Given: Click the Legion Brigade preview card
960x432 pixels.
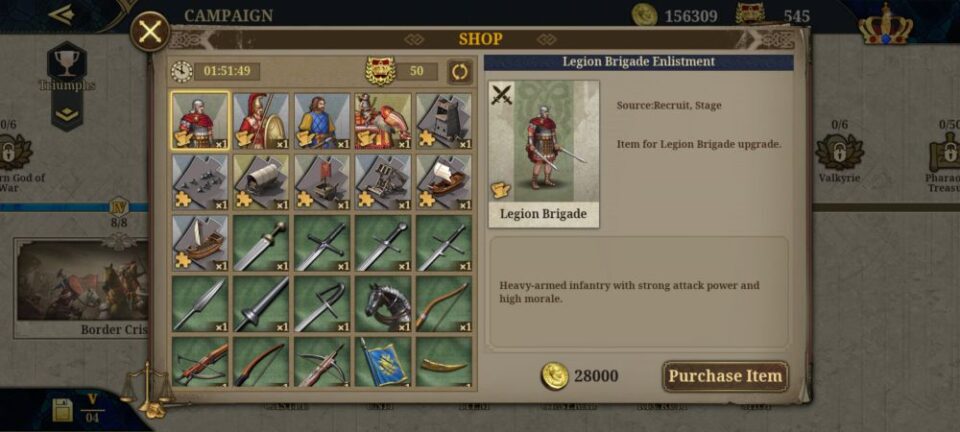Looking at the screenshot, I should point(544,154).
